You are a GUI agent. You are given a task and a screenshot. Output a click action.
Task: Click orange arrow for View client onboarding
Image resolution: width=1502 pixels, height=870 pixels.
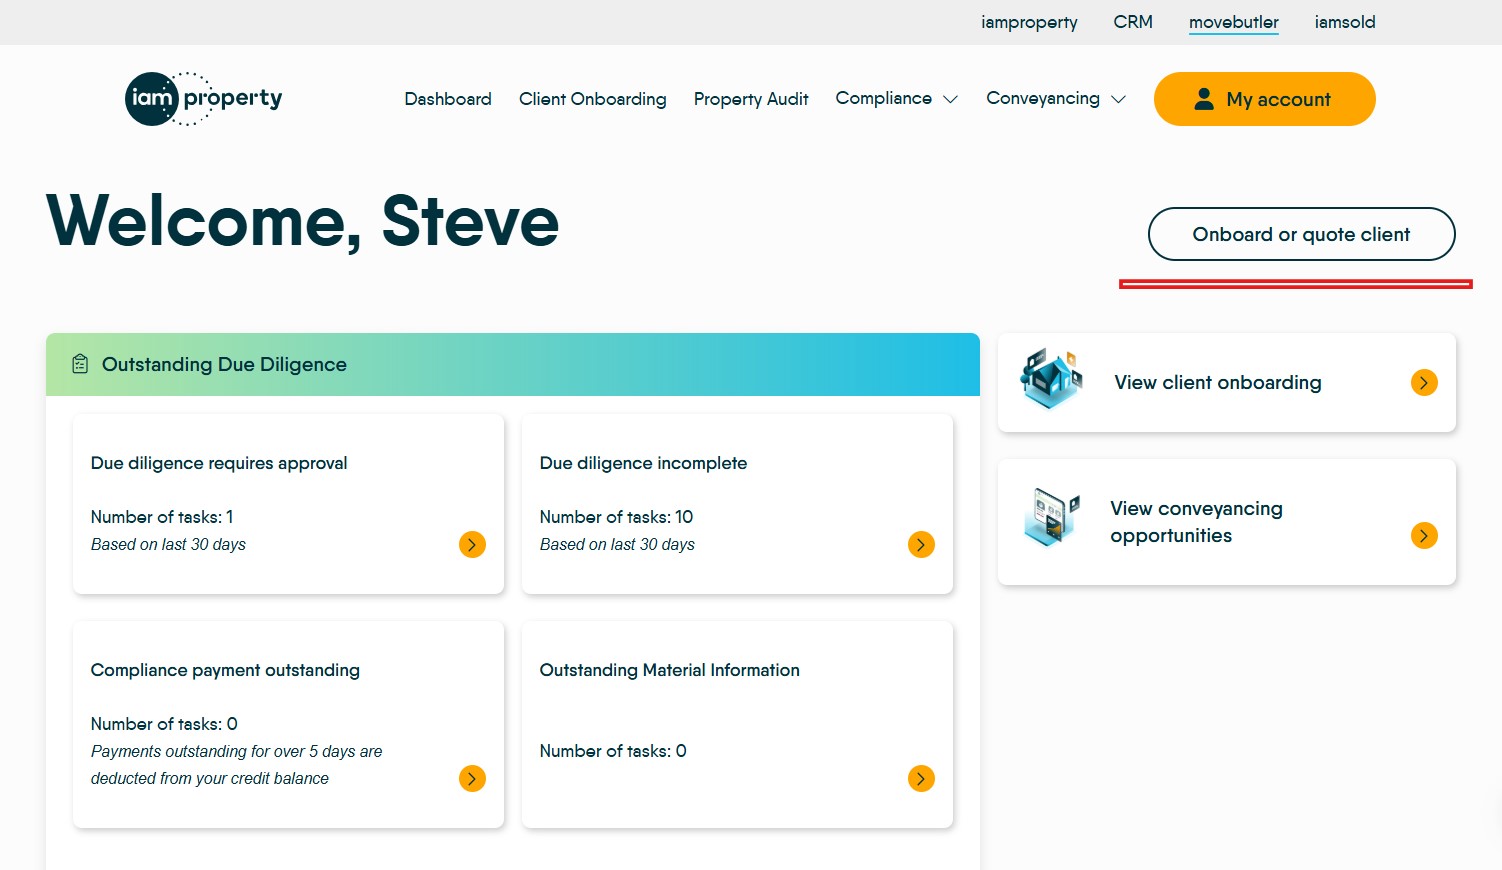[x=1424, y=382]
